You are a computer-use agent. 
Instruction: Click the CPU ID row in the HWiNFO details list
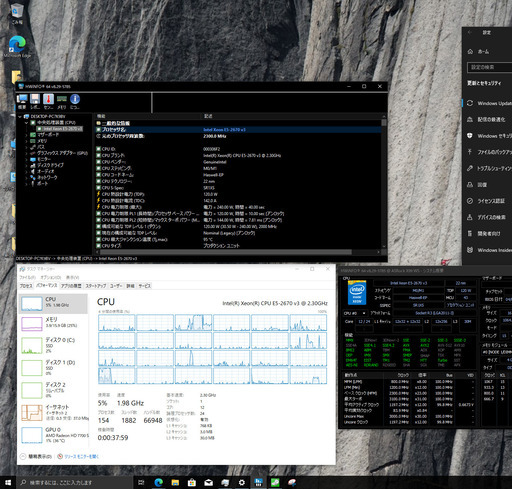point(238,149)
